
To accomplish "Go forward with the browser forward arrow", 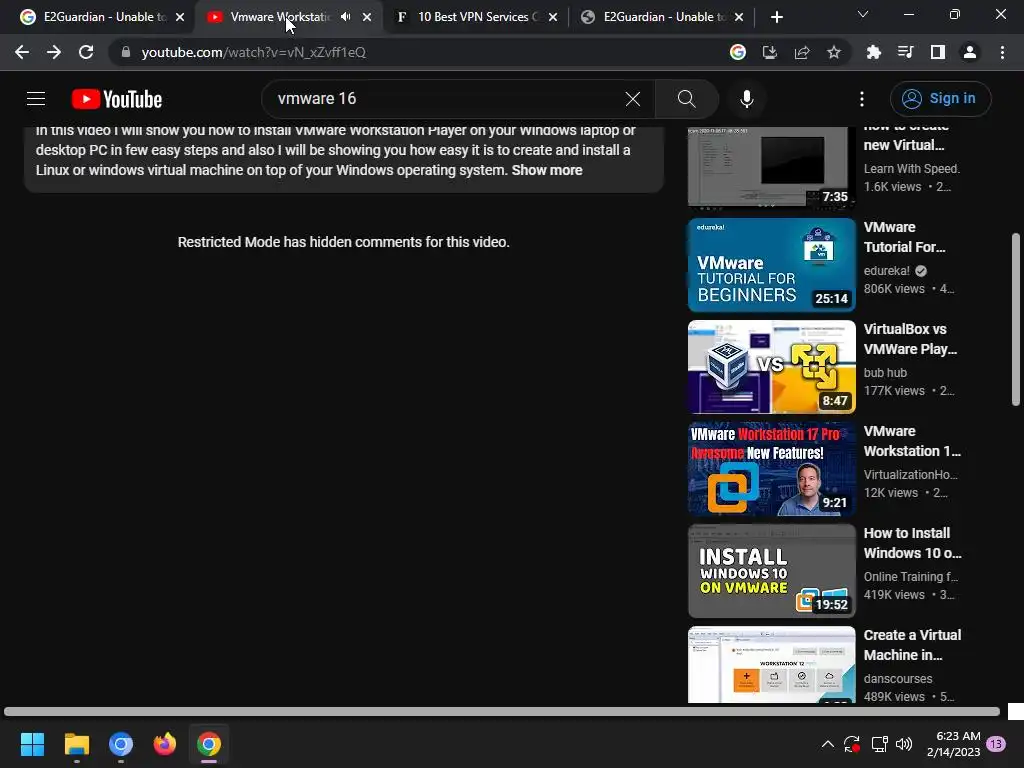I will pyautogui.click(x=54, y=52).
